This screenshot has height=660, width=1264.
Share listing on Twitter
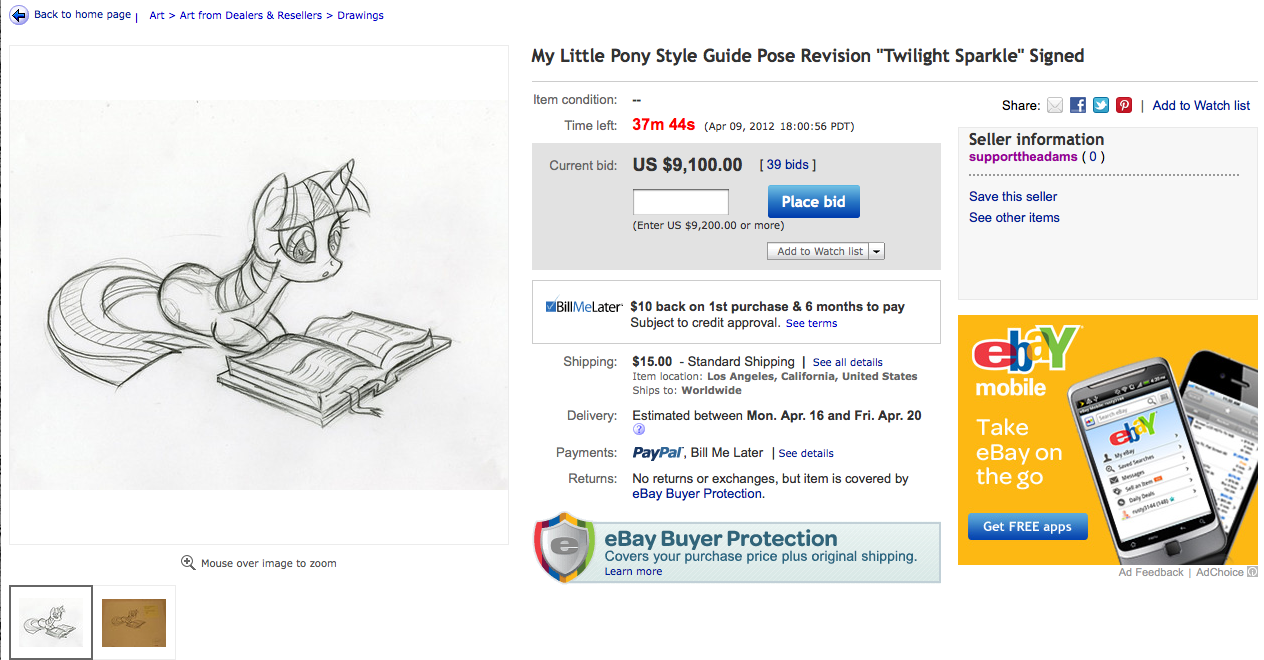tap(1101, 105)
